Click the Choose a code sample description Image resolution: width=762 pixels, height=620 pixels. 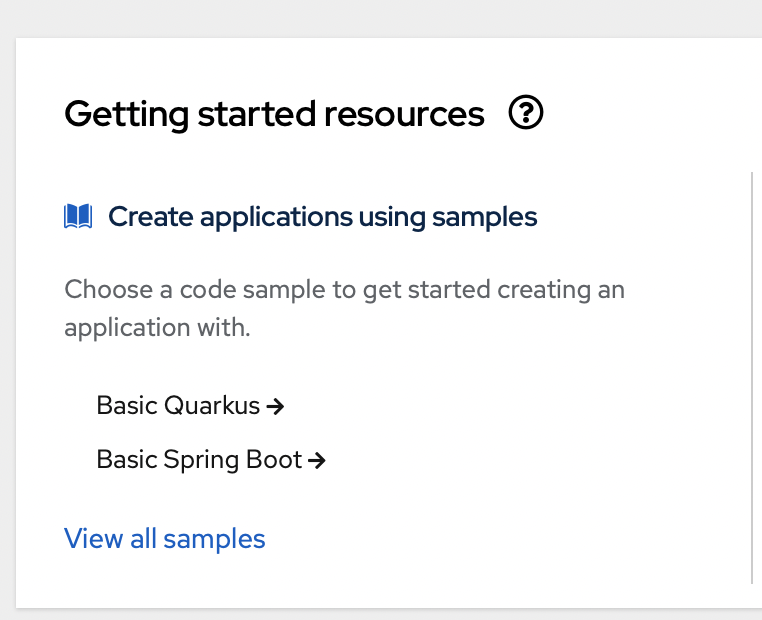[344, 291]
